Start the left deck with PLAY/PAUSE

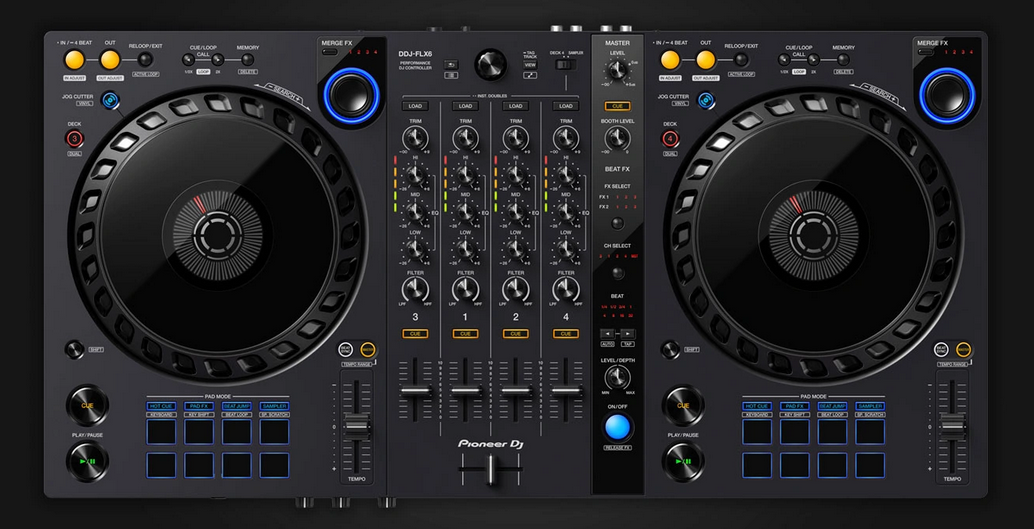pos(87,462)
